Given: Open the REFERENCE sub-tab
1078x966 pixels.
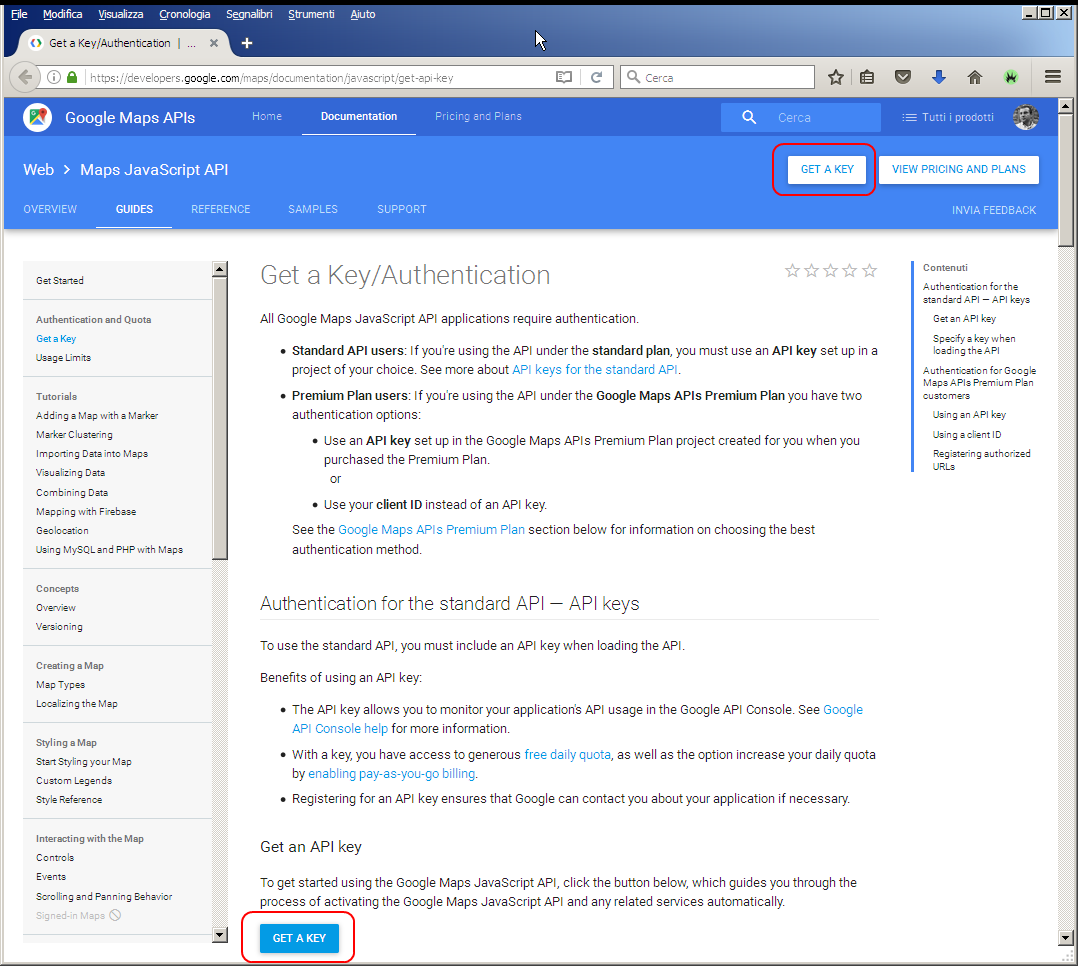Looking at the screenshot, I should click(x=221, y=209).
